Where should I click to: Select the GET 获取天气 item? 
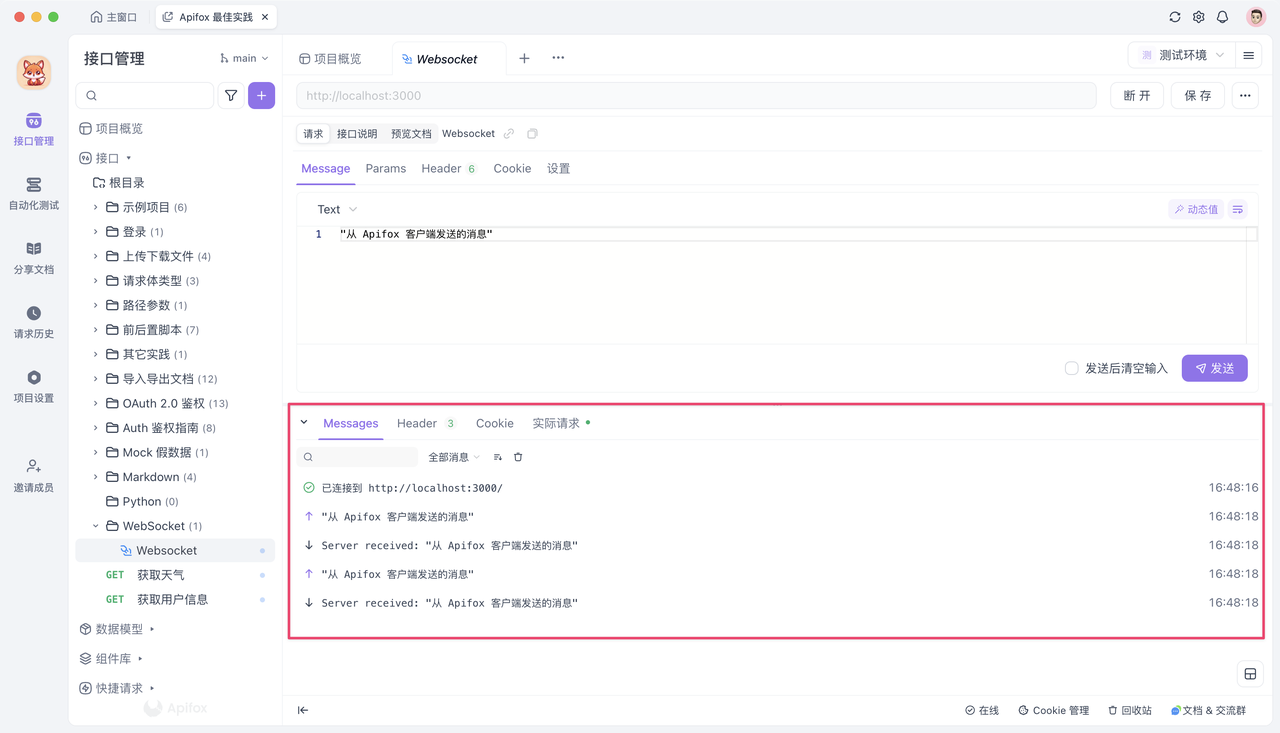tap(173, 575)
